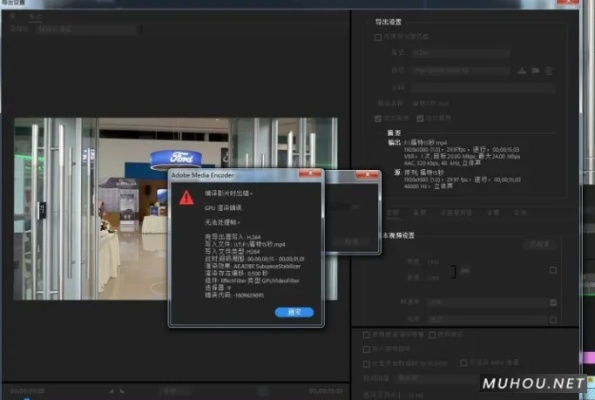Click the button in the dialog behind
Screen dimensions: 595x400
pos(351,241)
